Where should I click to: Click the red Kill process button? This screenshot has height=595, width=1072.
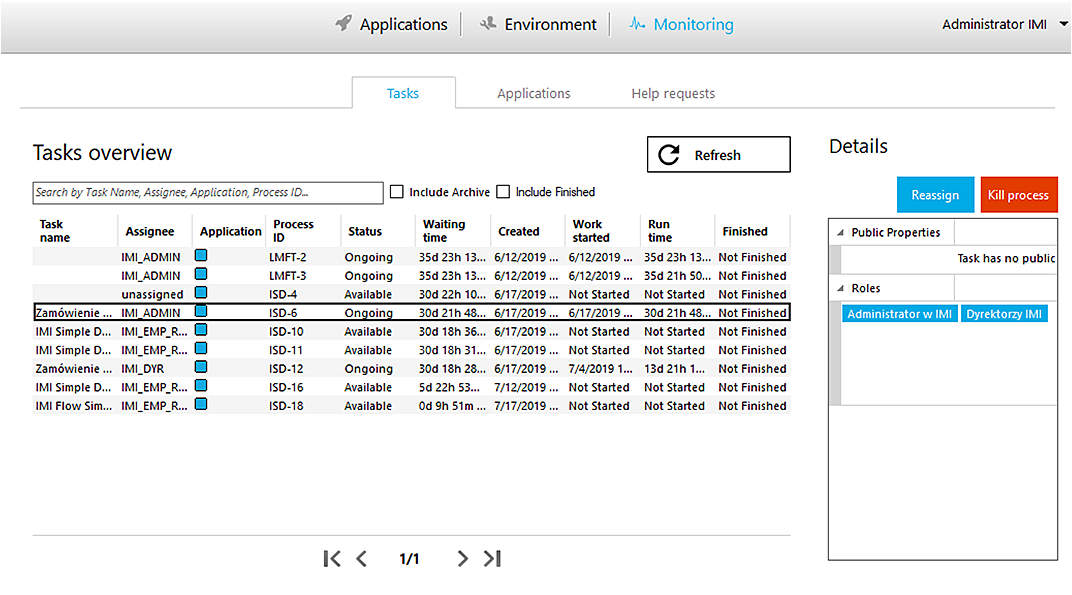(1018, 195)
